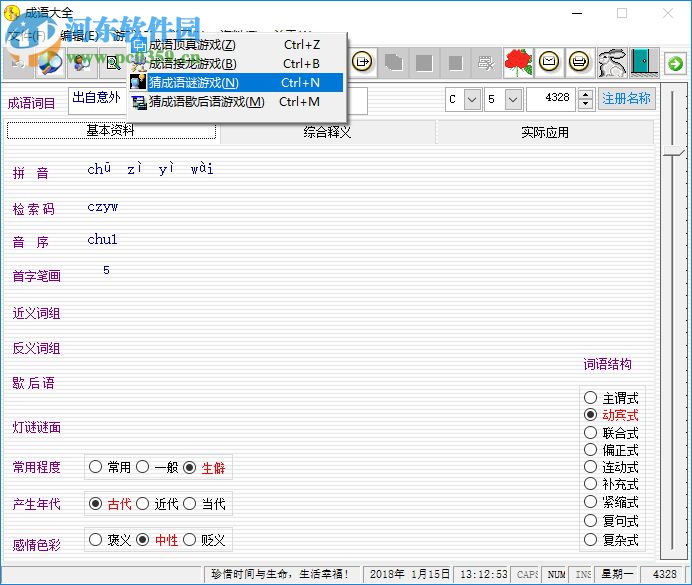
Task: Click the first gray square toolbar icon
Action: 424,63
